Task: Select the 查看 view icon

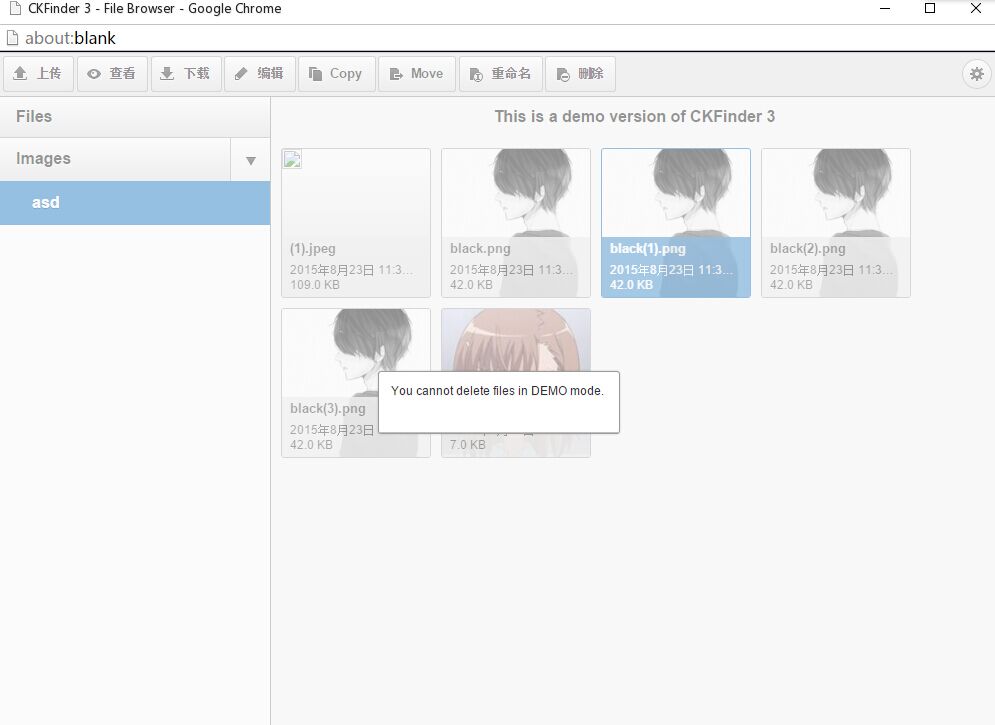Action: point(112,73)
